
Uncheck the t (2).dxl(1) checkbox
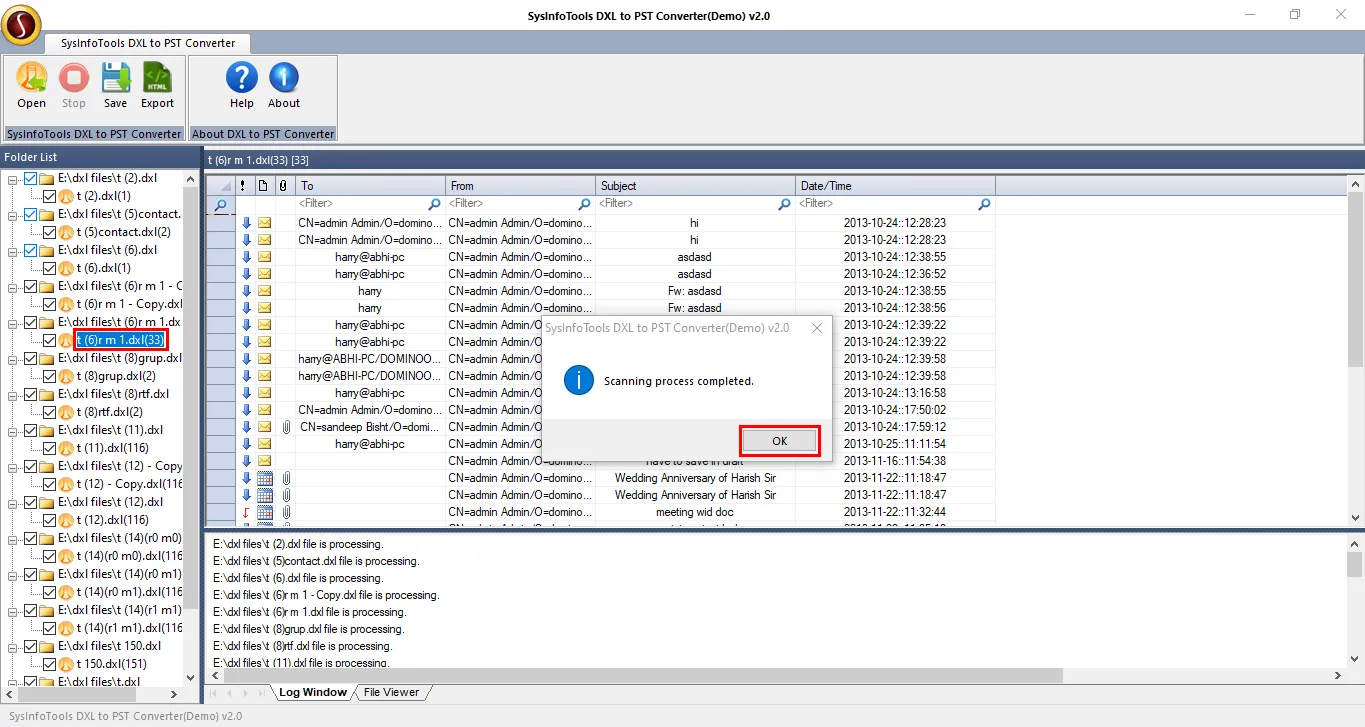click(50, 196)
